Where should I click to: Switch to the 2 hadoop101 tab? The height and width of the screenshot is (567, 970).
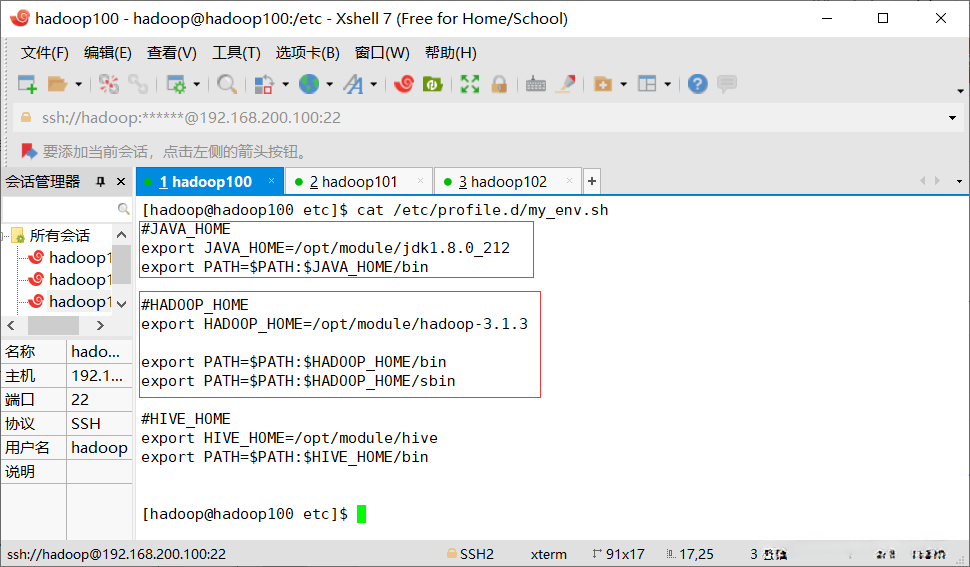pyautogui.click(x=358, y=182)
